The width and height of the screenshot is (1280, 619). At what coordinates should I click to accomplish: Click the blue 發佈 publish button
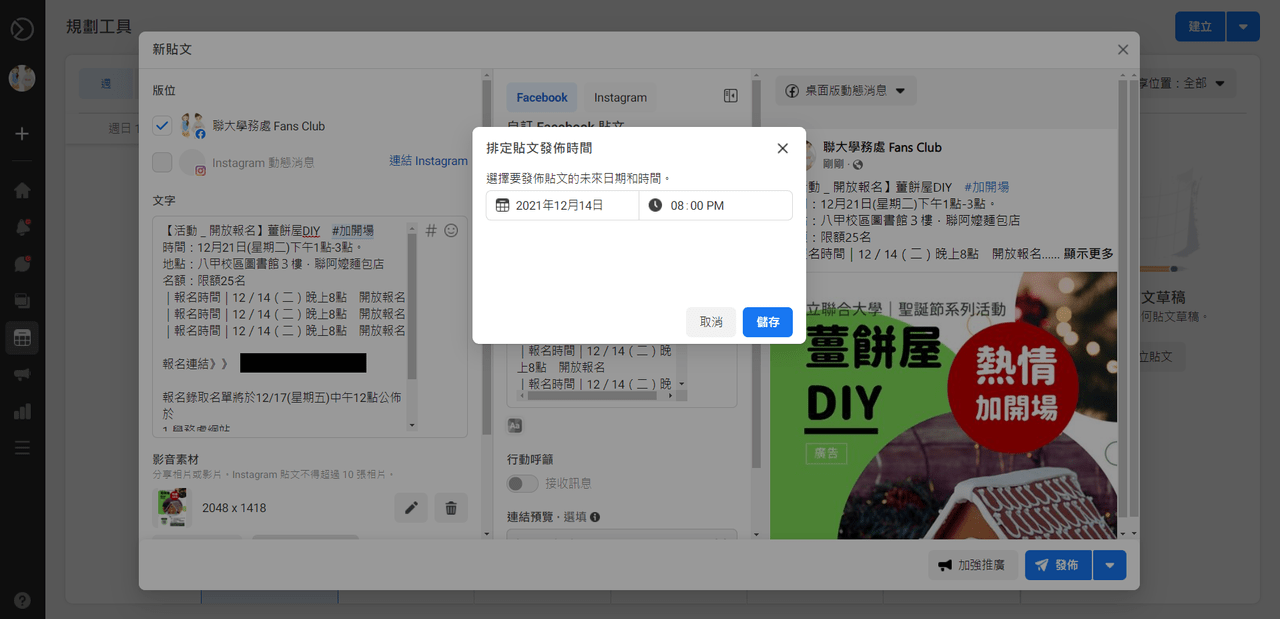pos(1058,565)
